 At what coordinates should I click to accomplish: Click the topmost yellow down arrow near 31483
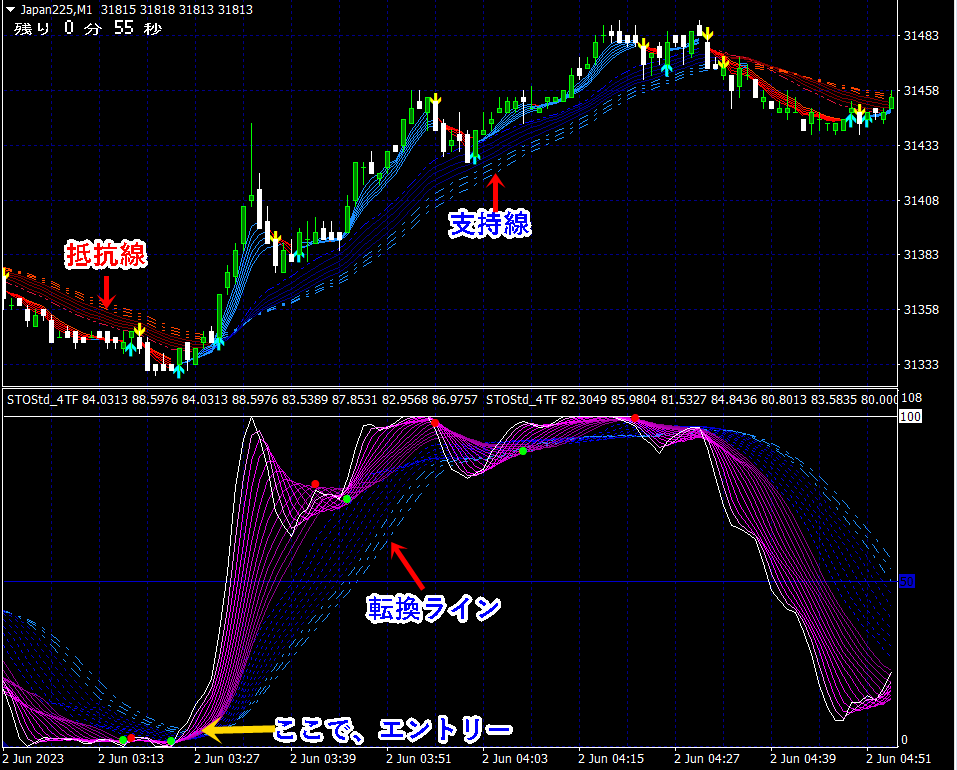coord(706,33)
